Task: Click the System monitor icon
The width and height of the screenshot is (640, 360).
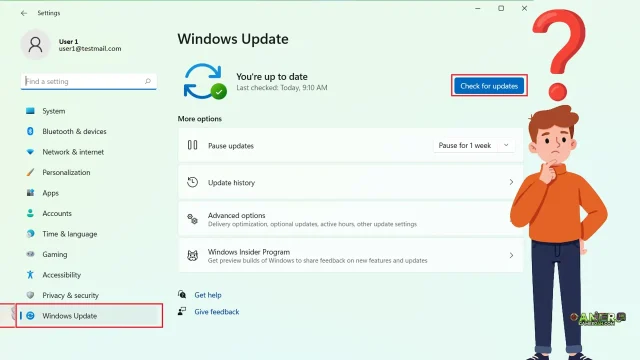Action: [x=30, y=111]
